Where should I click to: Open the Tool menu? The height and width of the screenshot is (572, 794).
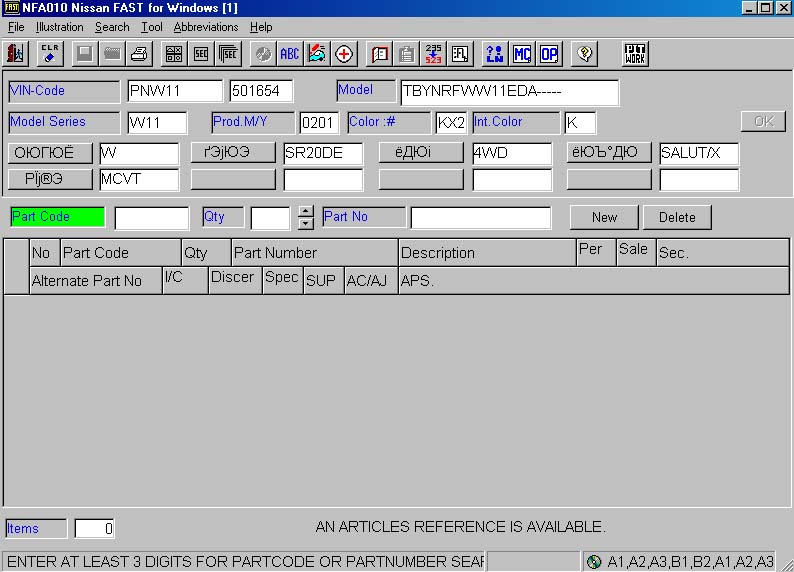click(x=151, y=27)
